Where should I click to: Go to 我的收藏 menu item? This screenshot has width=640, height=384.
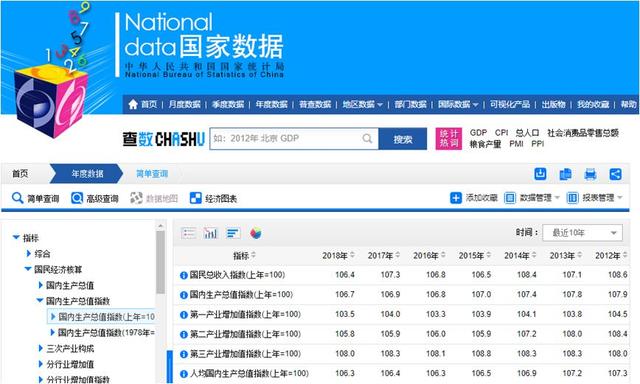[593, 104]
